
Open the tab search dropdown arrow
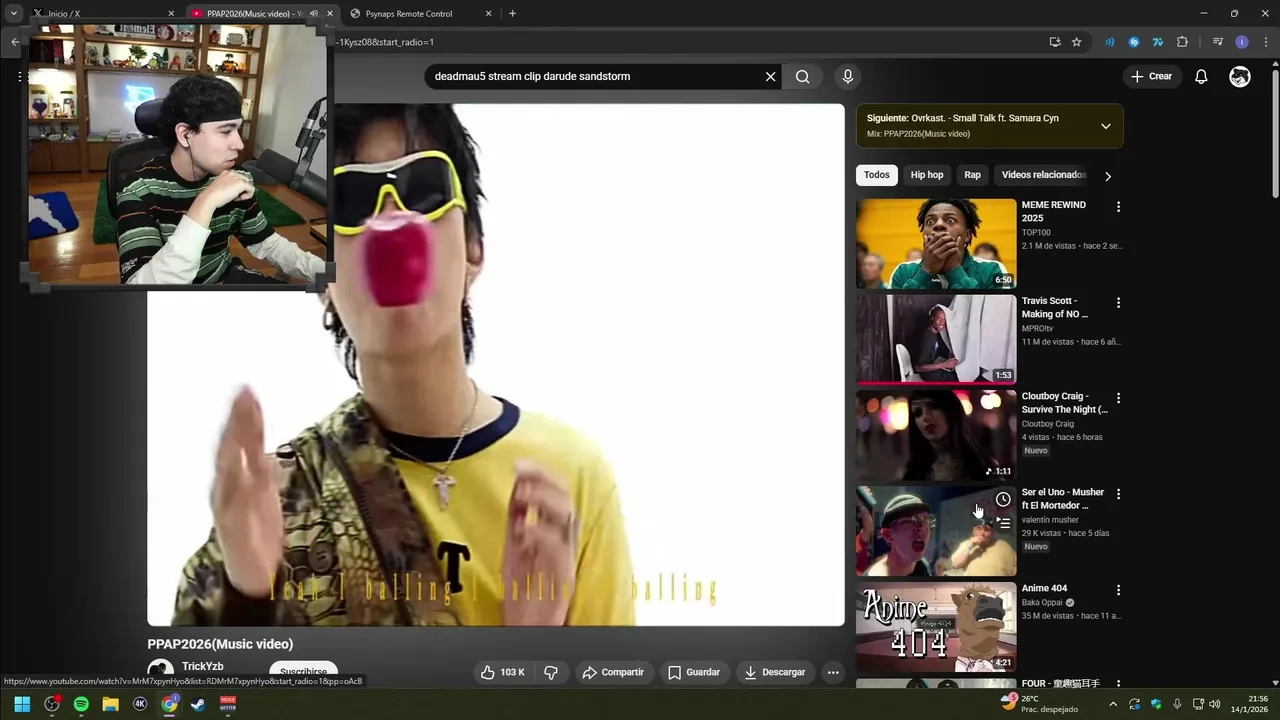[14, 14]
